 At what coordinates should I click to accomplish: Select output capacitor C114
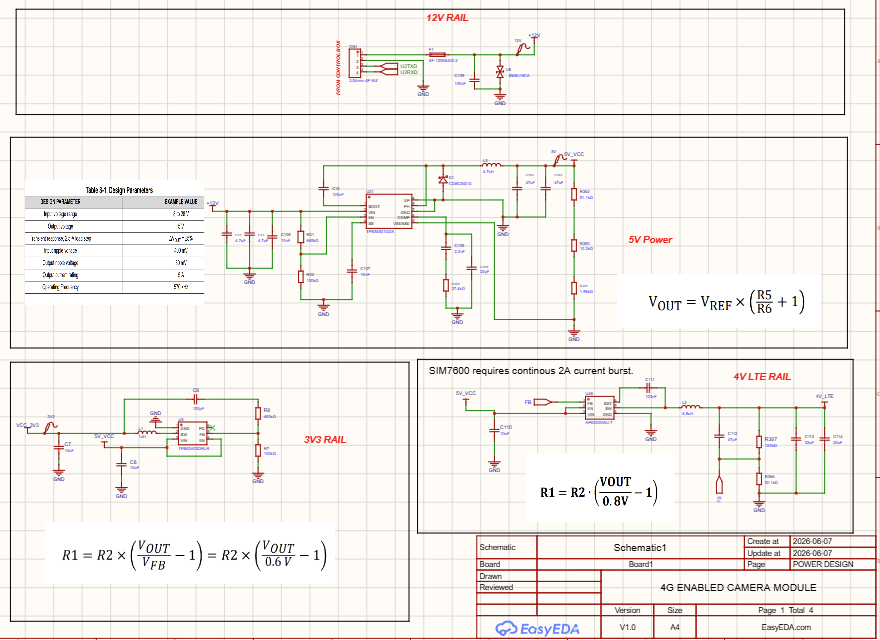point(824,438)
